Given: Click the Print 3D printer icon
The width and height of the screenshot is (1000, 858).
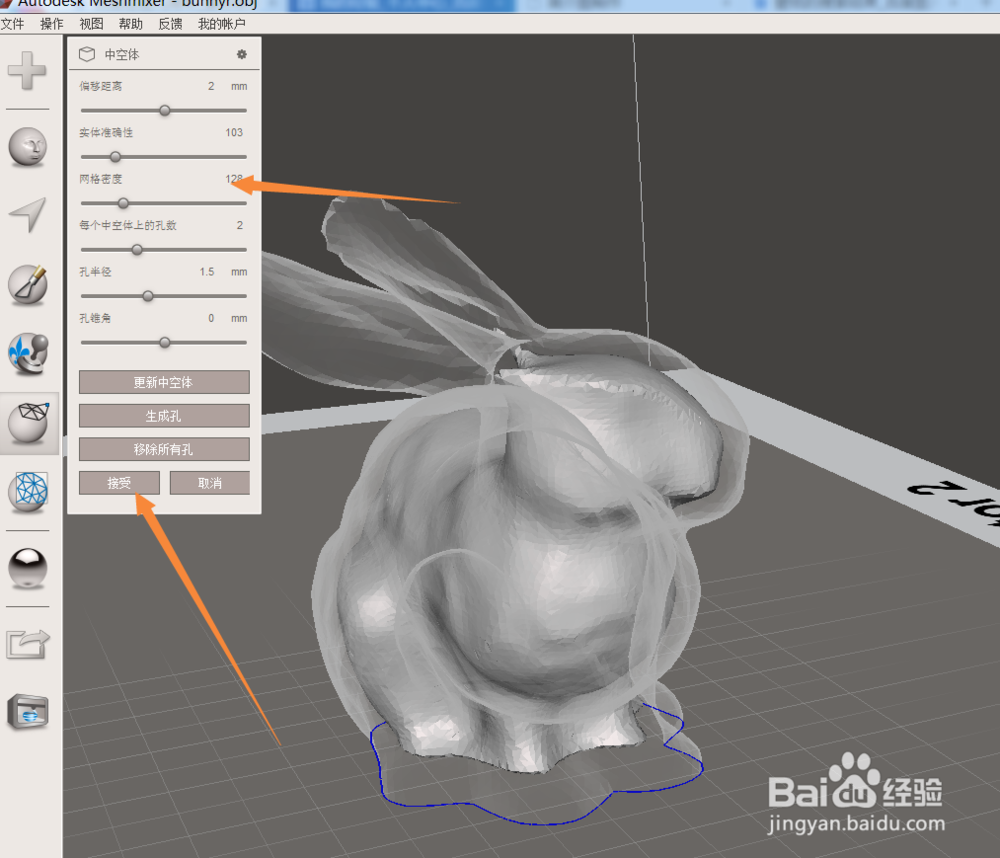Looking at the screenshot, I should point(28,711).
